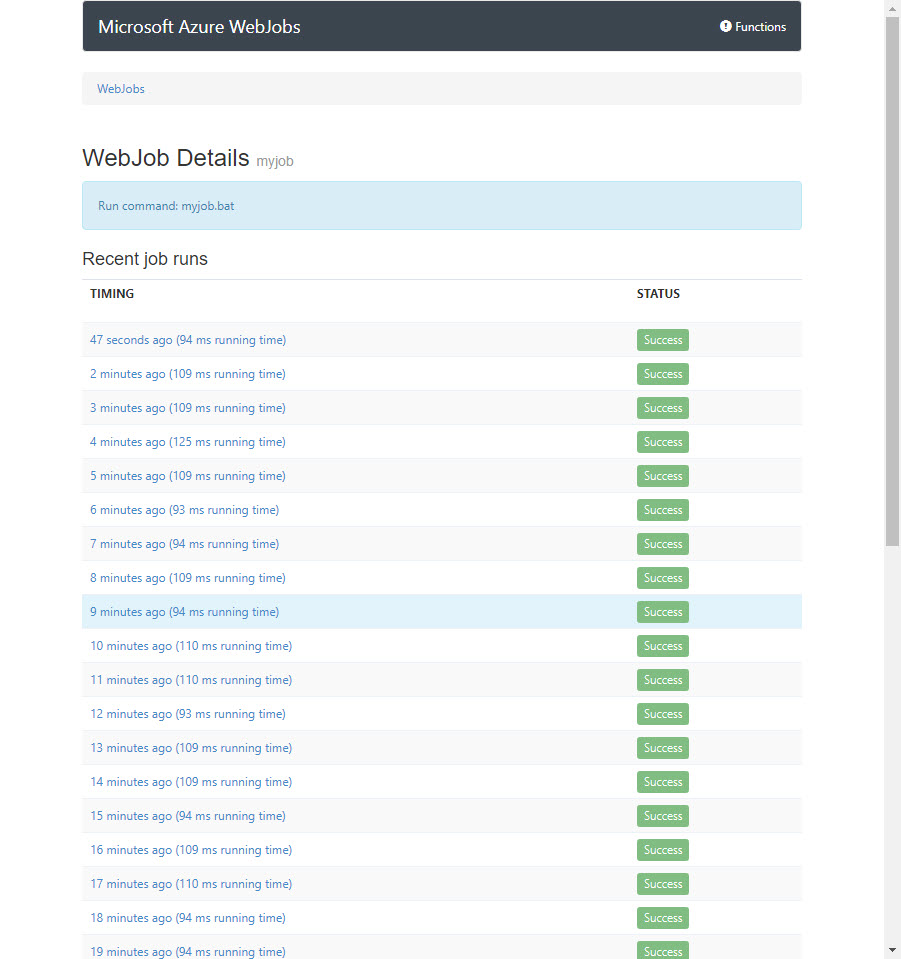The width and height of the screenshot is (901, 959).
Task: Go to Microsoft Azure WebJobs home
Action: 199,27
